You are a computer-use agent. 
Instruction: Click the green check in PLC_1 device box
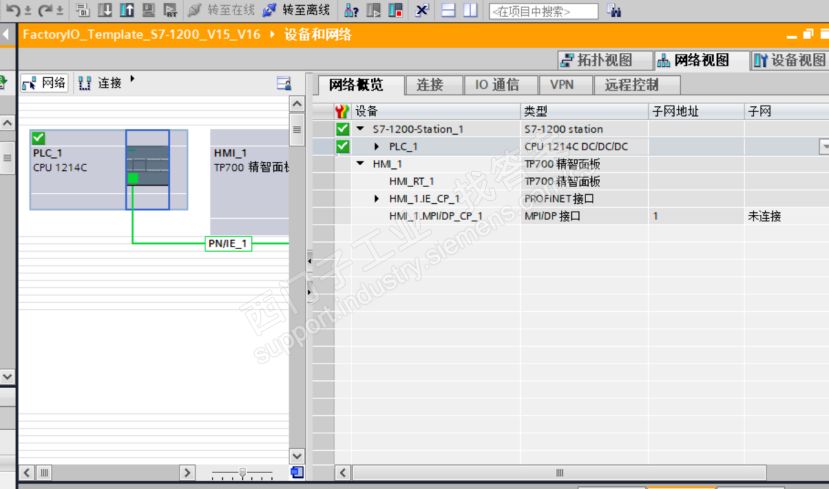(38, 138)
